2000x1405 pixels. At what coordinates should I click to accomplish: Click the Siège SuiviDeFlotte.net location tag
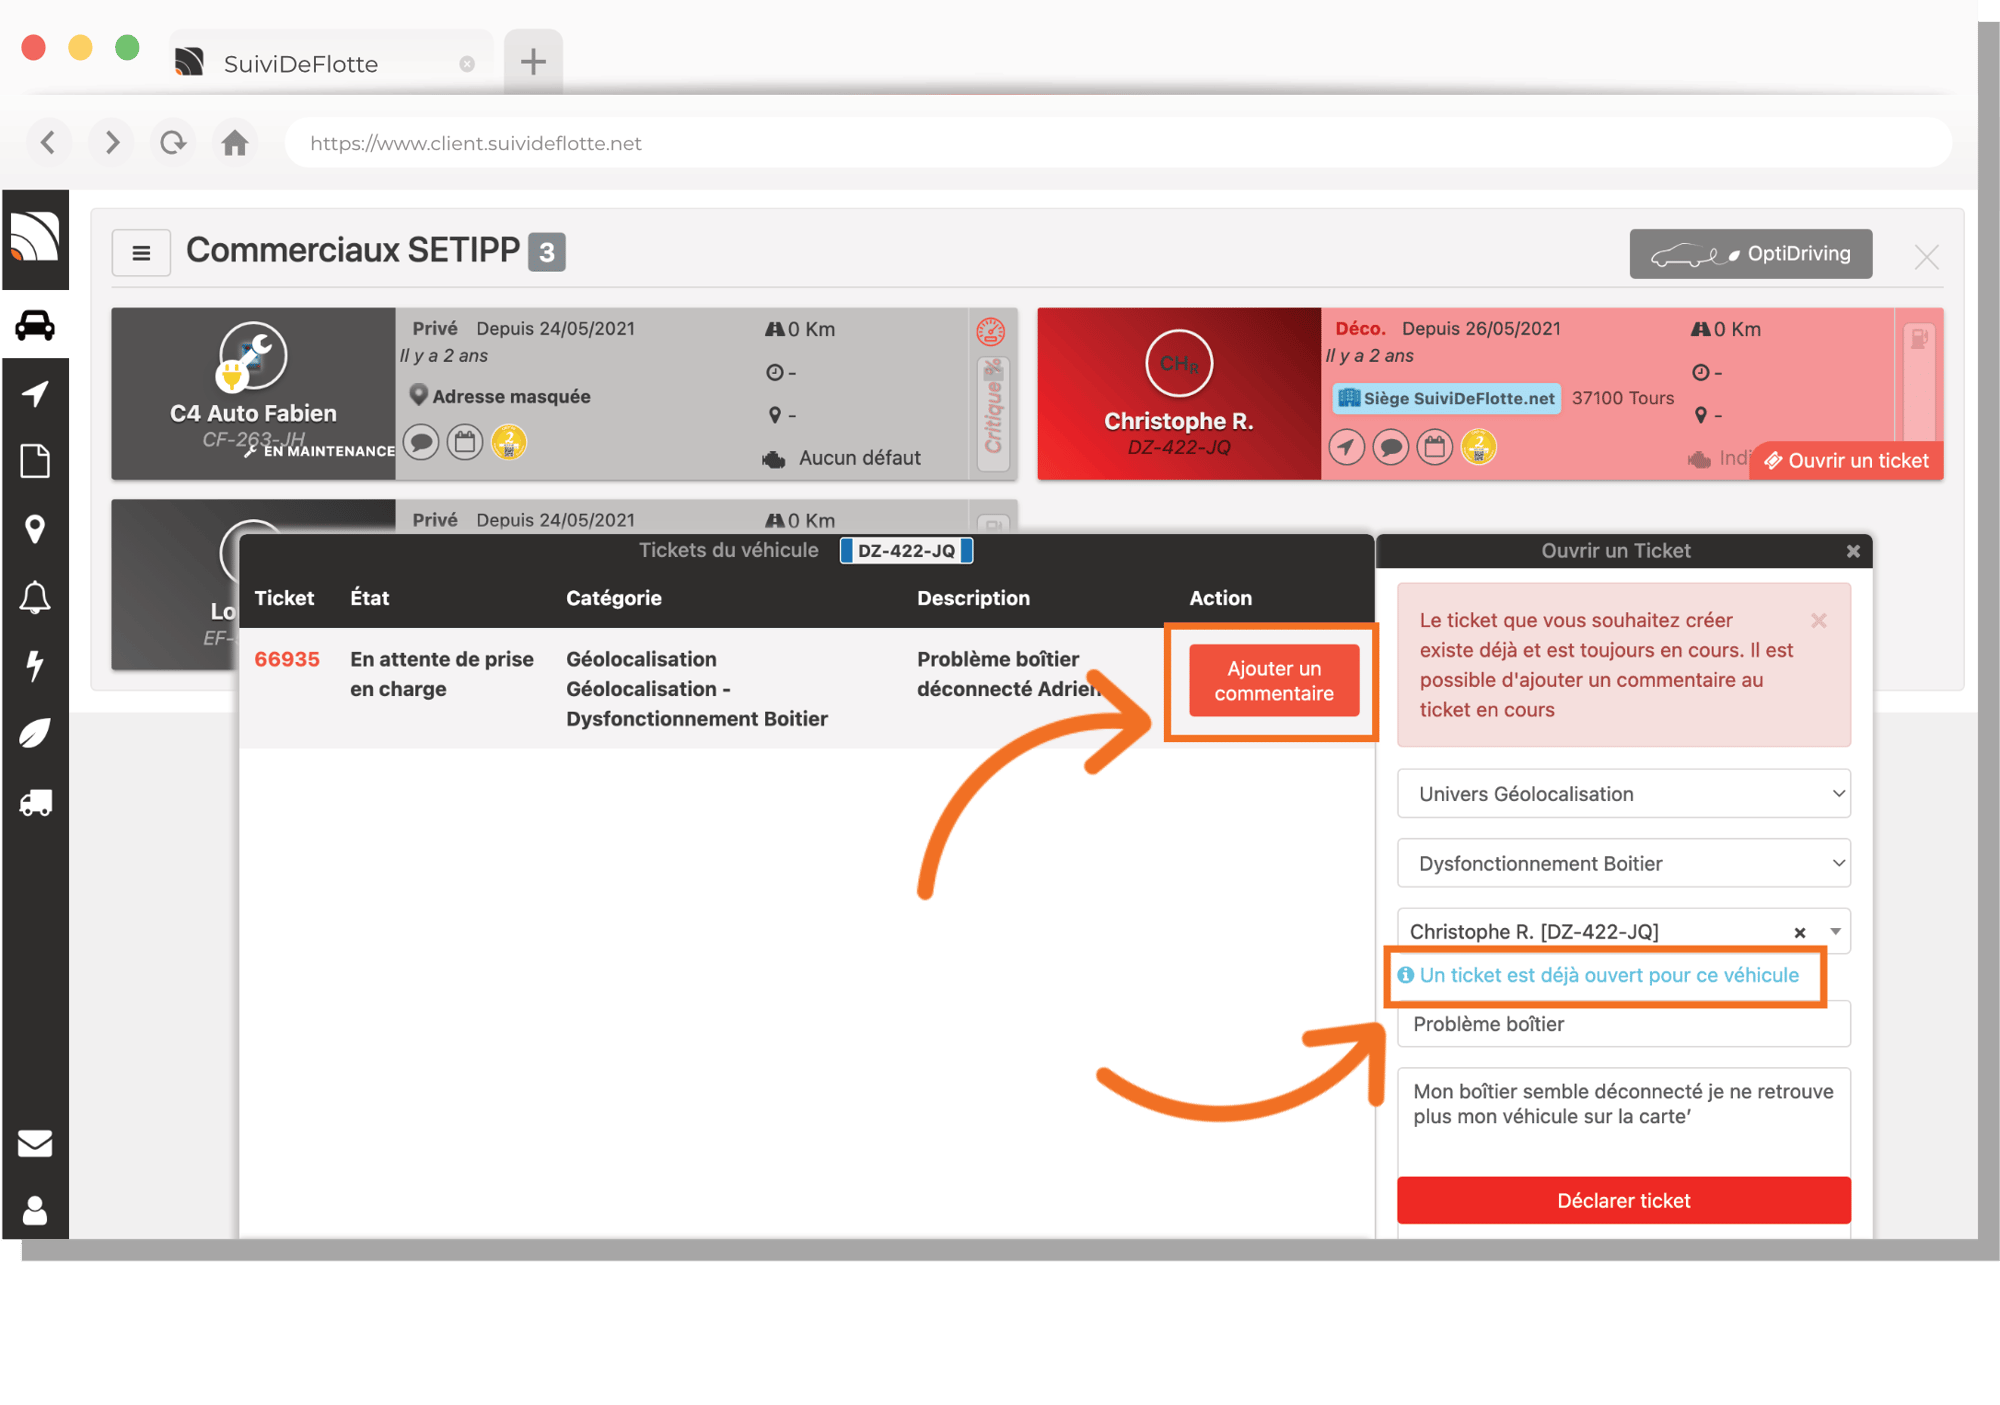(1447, 398)
